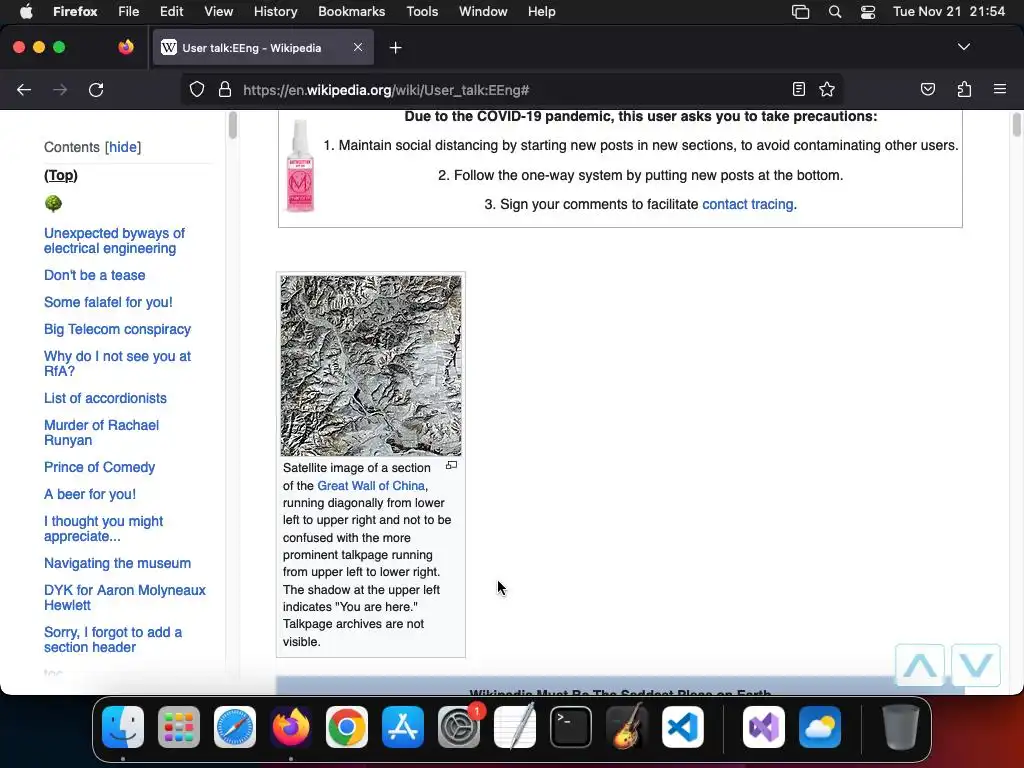Open Unexpected byways of electrical engineering section
Screen dimensions: 1024x768
pyautogui.click(x=114, y=241)
